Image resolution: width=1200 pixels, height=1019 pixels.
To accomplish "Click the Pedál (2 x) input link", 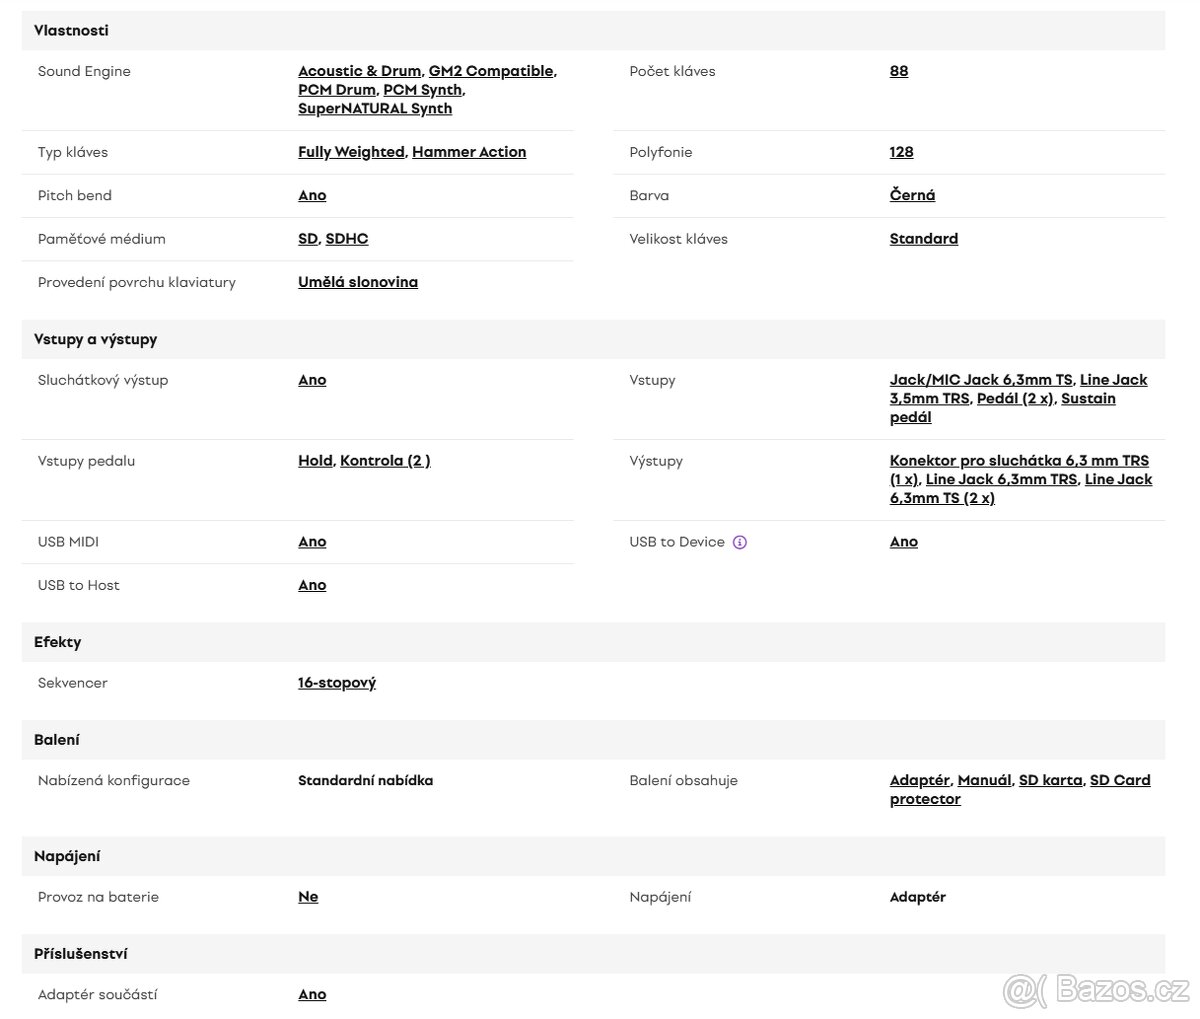I will click(x=1015, y=398).
